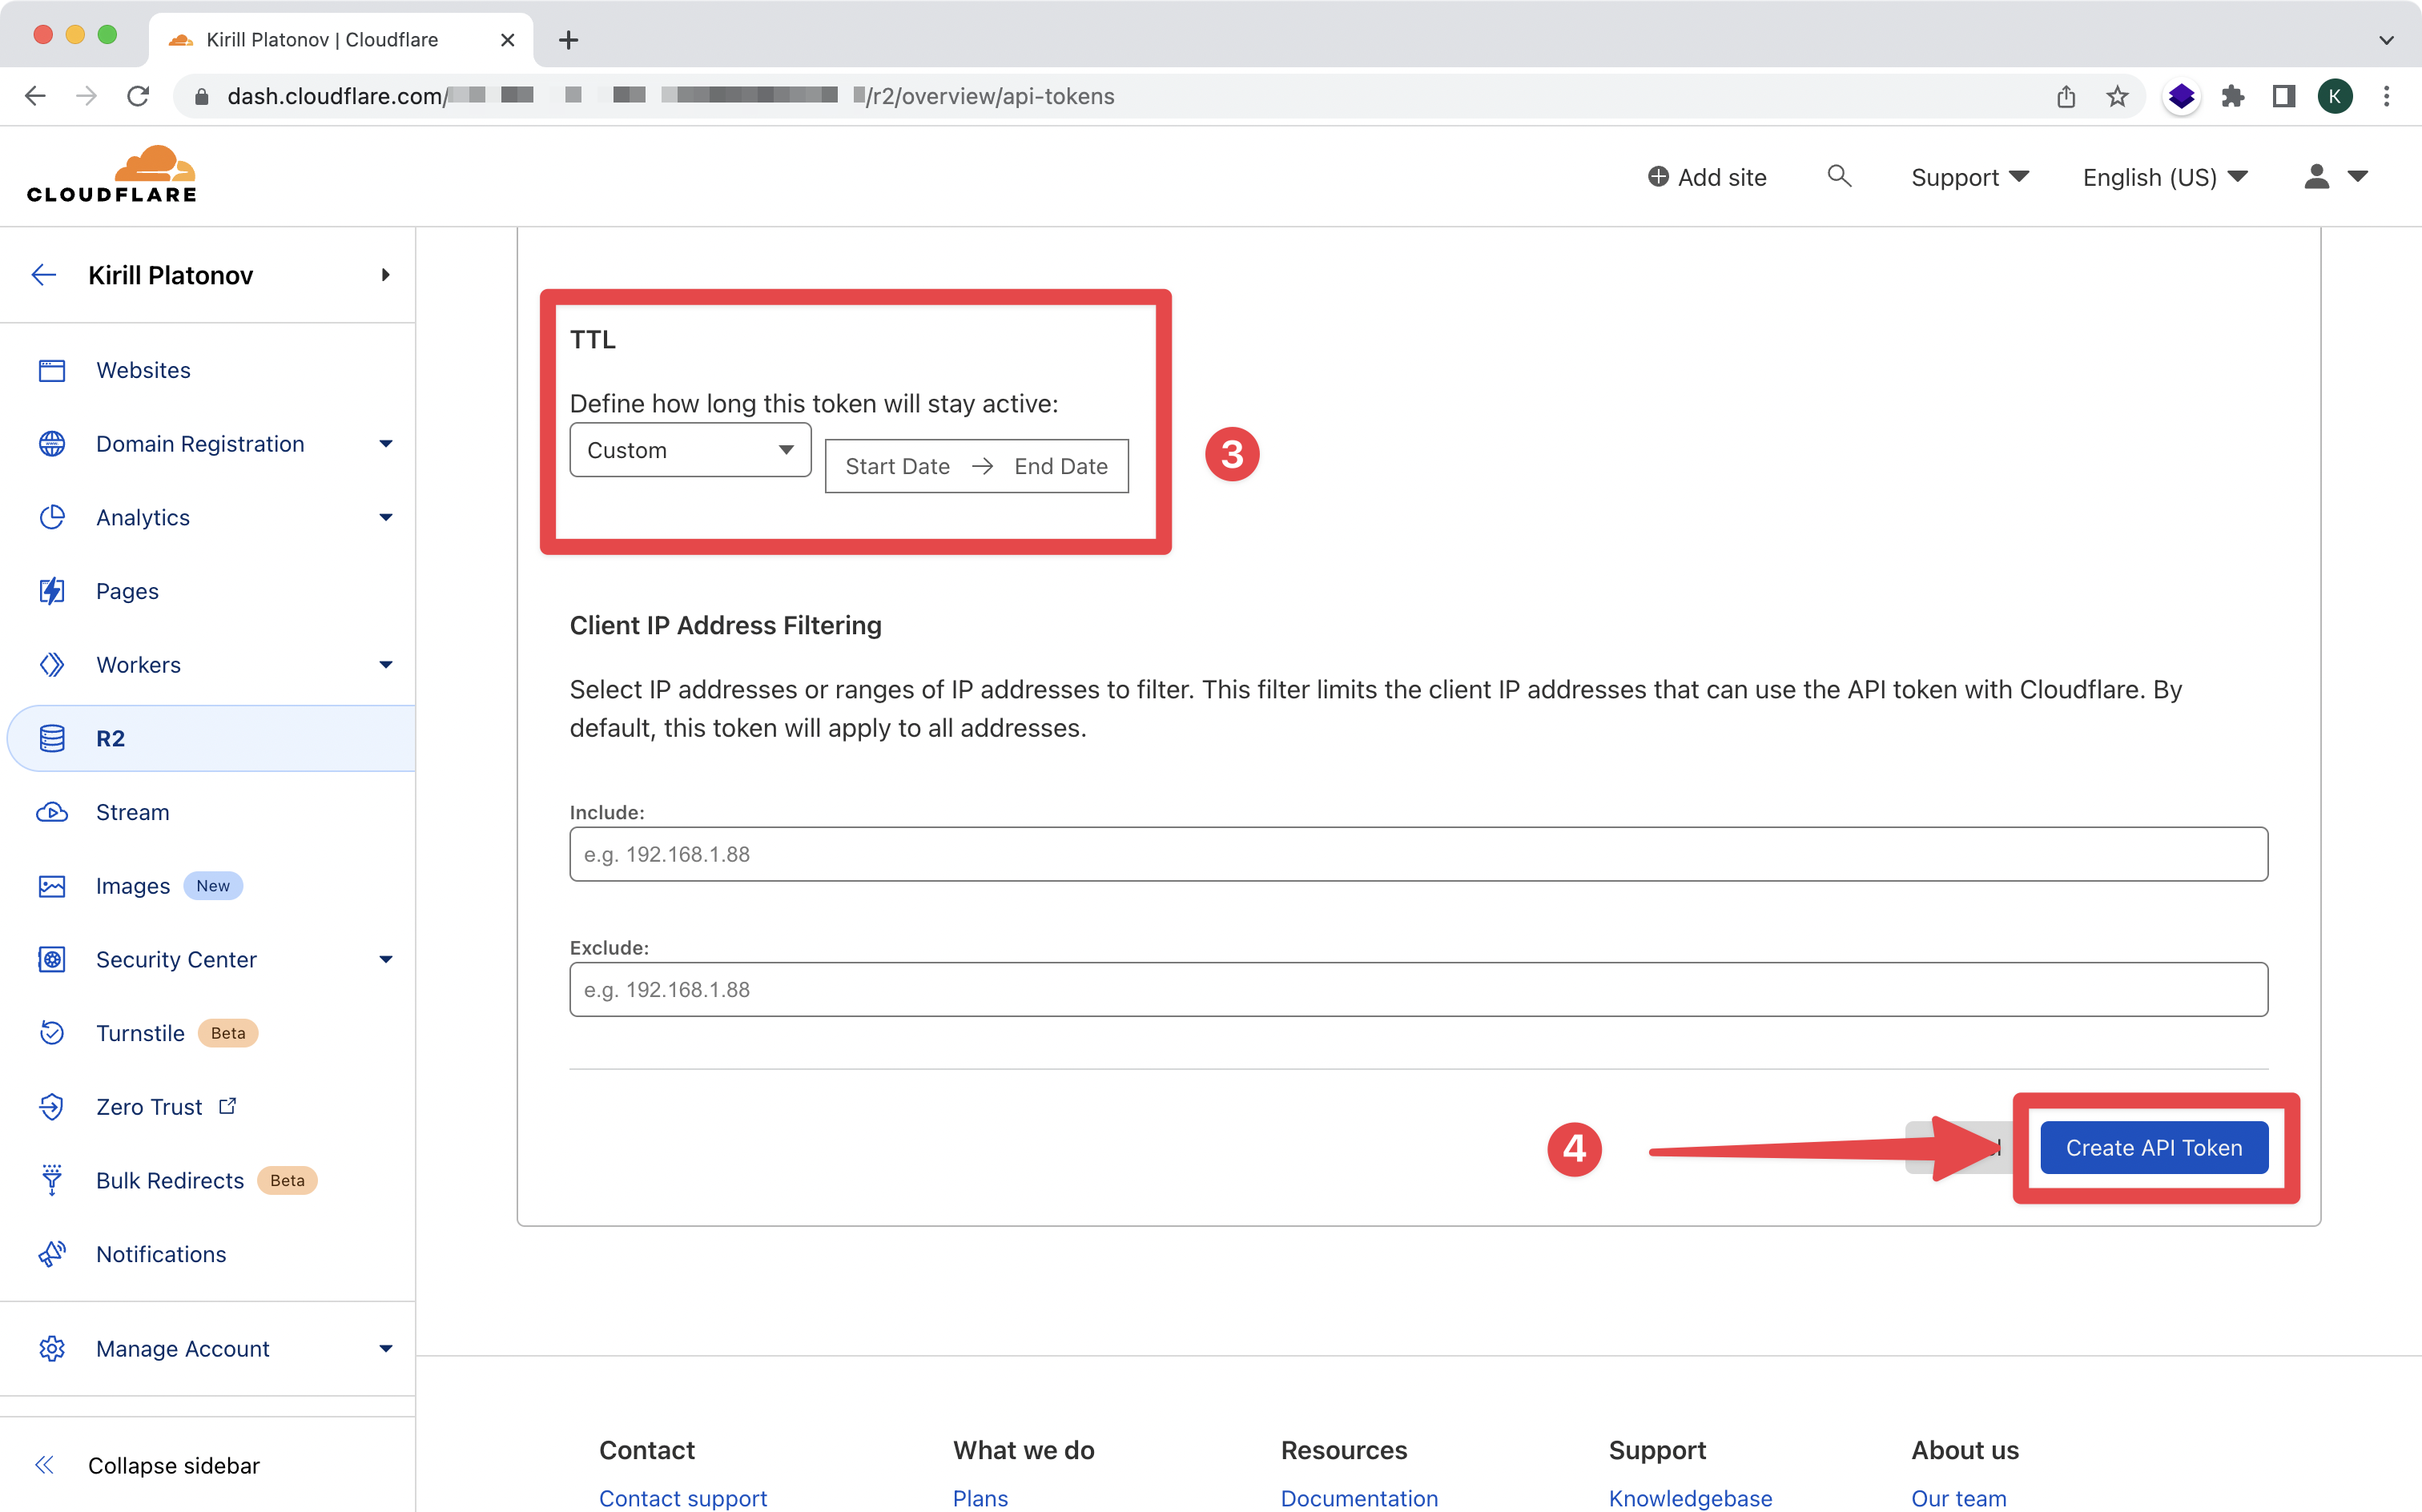Click Add site in the header
Viewport: 2422px width, 1512px height.
click(1707, 177)
